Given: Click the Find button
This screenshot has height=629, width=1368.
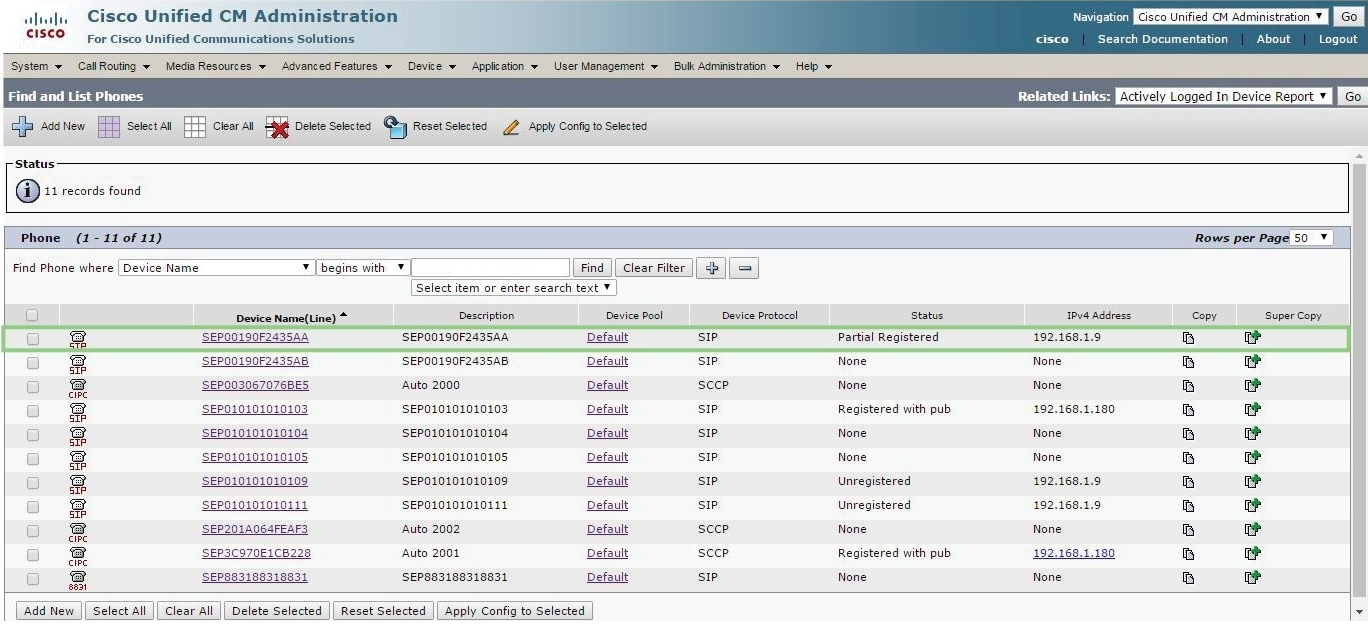Looking at the screenshot, I should click(592, 268).
